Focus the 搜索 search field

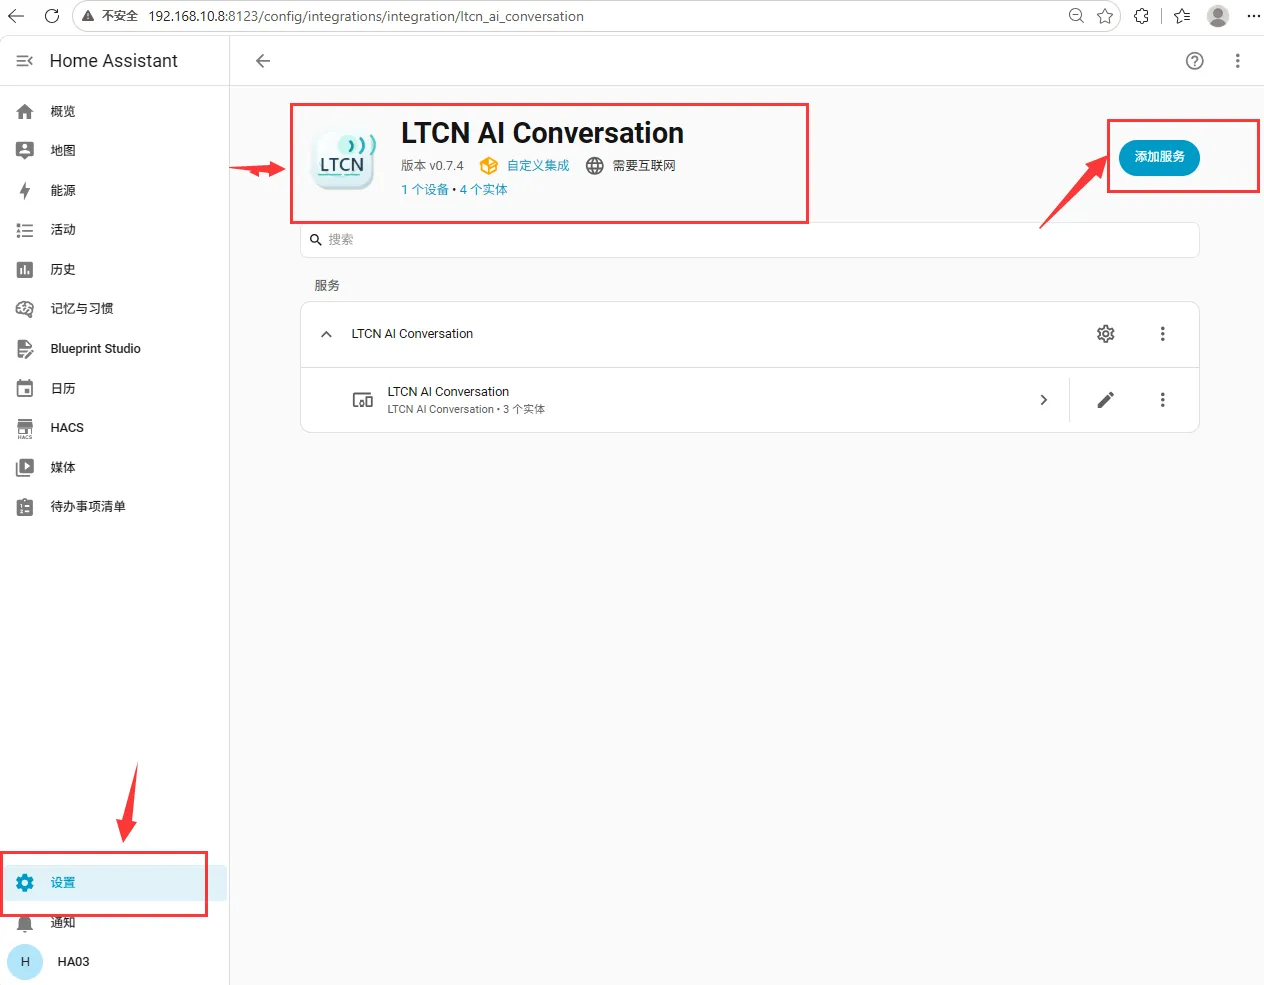[x=749, y=240]
